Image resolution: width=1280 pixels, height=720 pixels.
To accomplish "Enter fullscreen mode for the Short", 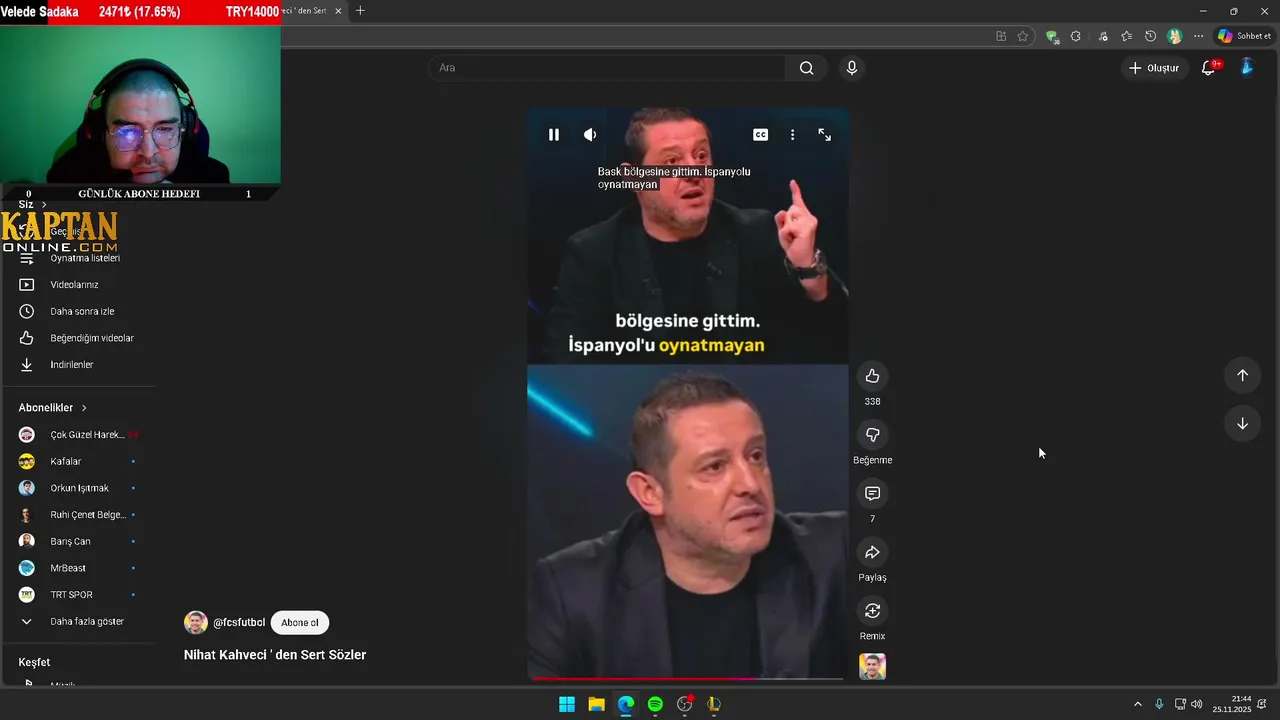I will [825, 135].
